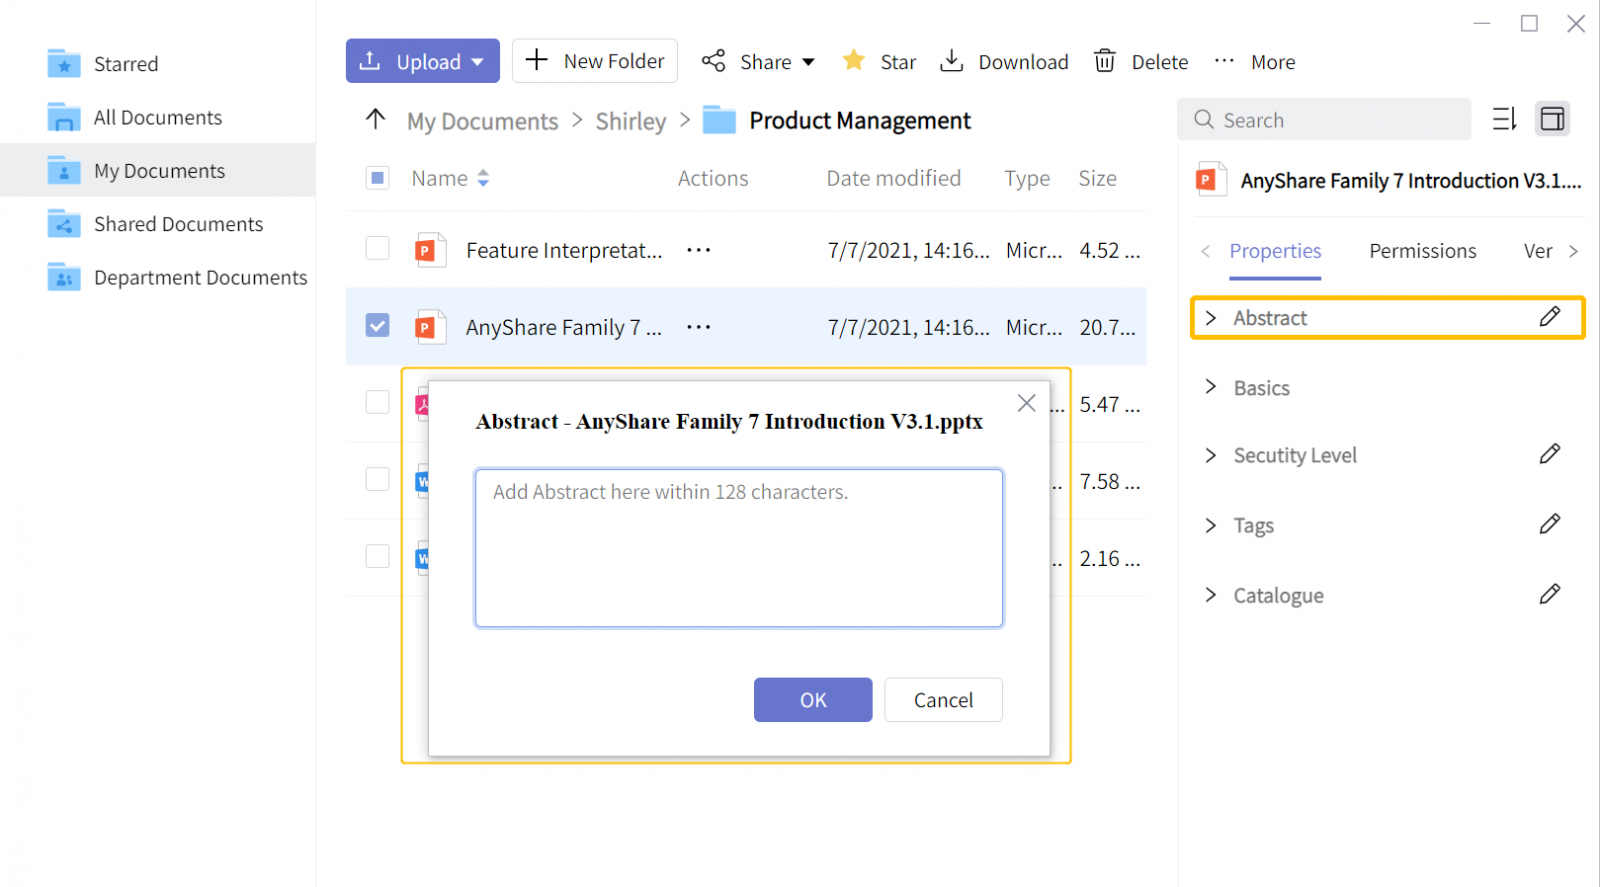
Task: Open the AnyShare Family 7 ... file name
Action: [564, 327]
